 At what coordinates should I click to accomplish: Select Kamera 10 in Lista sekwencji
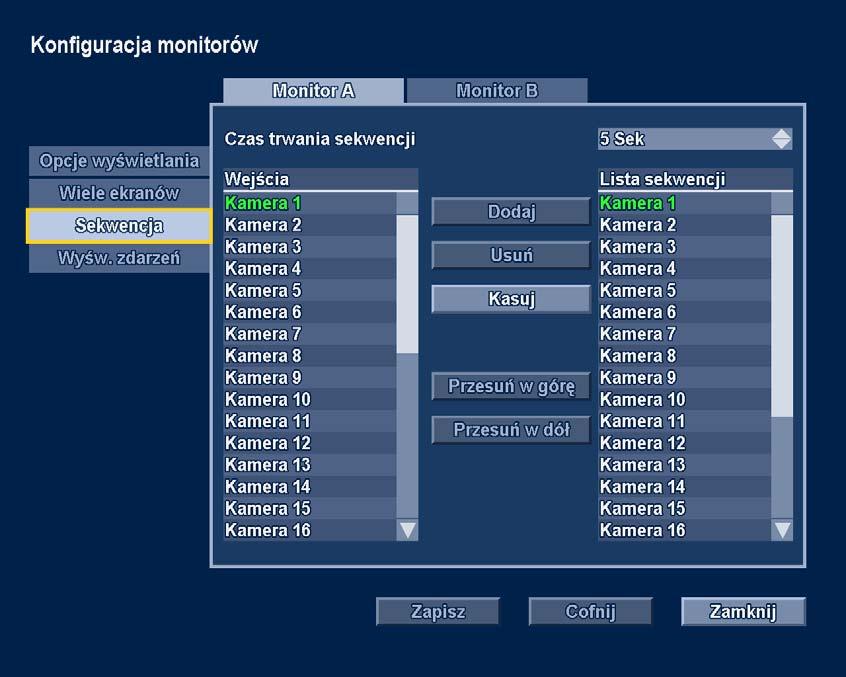coord(685,400)
